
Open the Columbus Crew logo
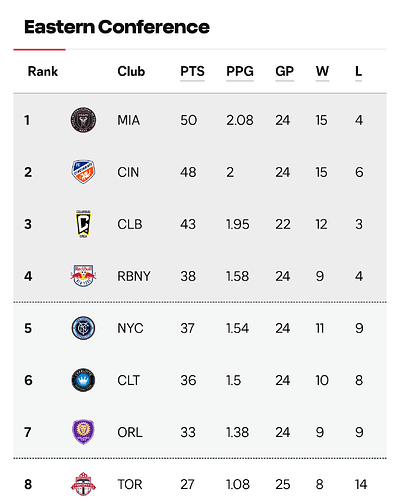click(x=83, y=224)
